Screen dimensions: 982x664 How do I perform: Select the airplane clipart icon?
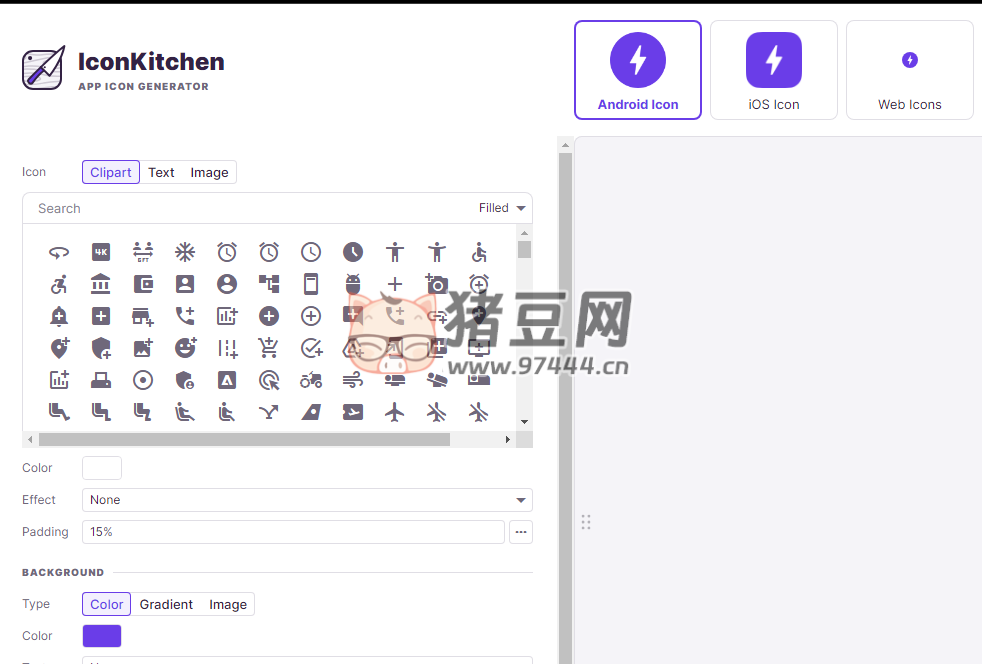click(x=394, y=412)
